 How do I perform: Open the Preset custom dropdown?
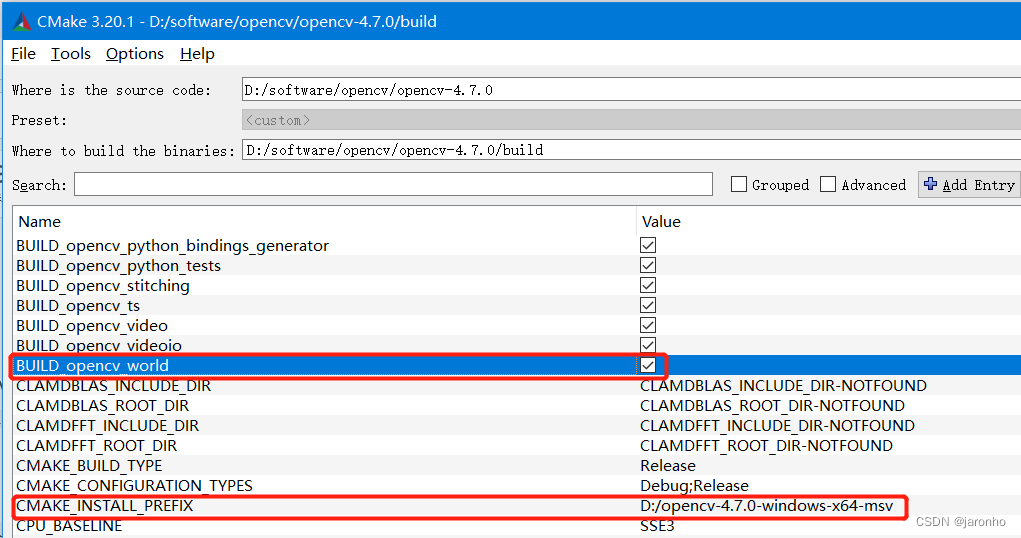[631, 120]
